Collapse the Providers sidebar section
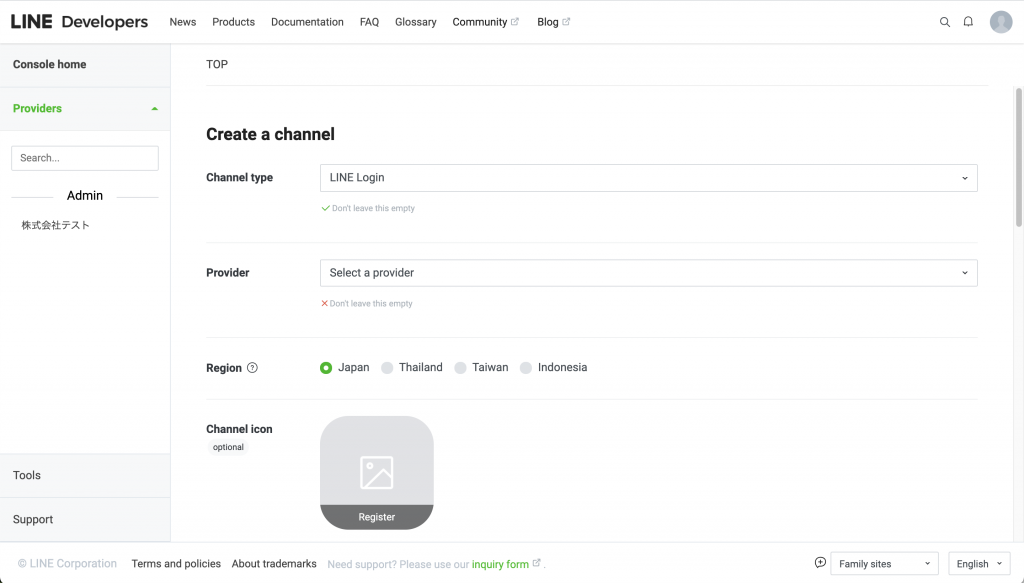 click(85, 108)
